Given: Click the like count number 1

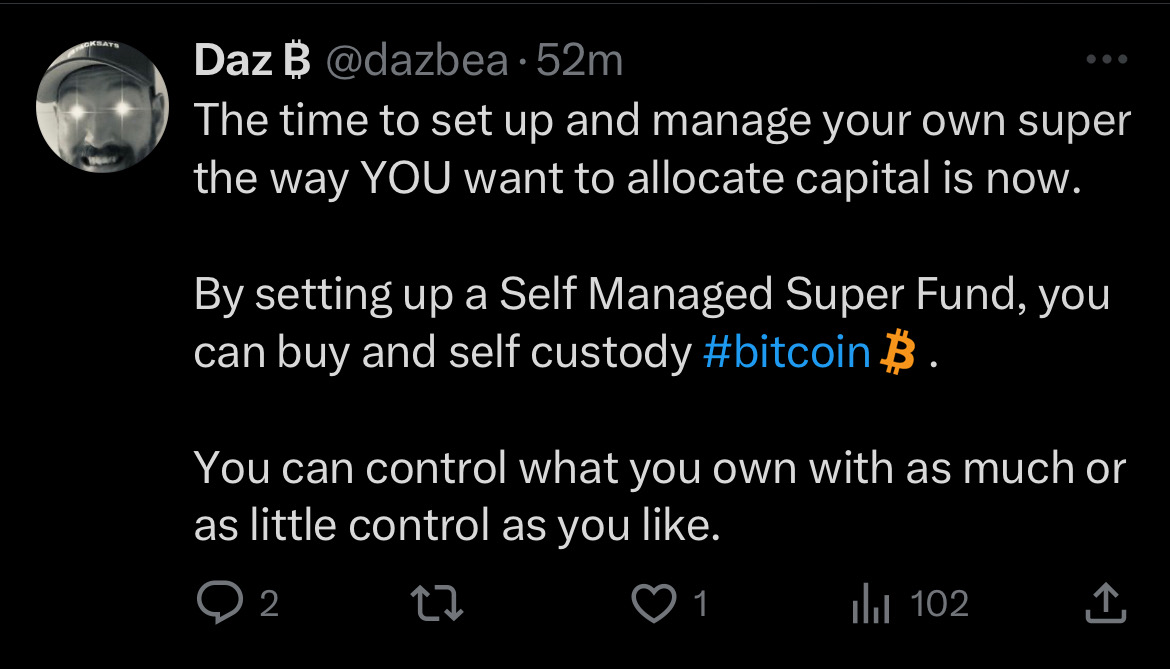Looking at the screenshot, I should [700, 604].
